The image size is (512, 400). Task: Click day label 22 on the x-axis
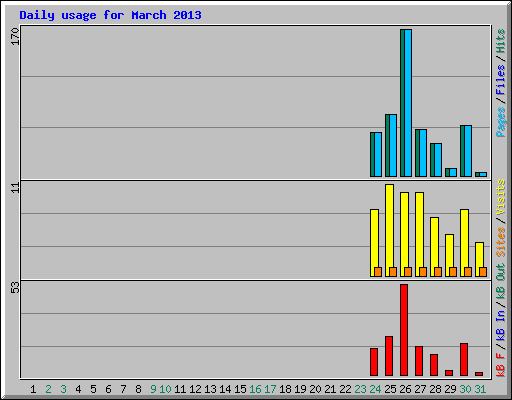(345, 389)
